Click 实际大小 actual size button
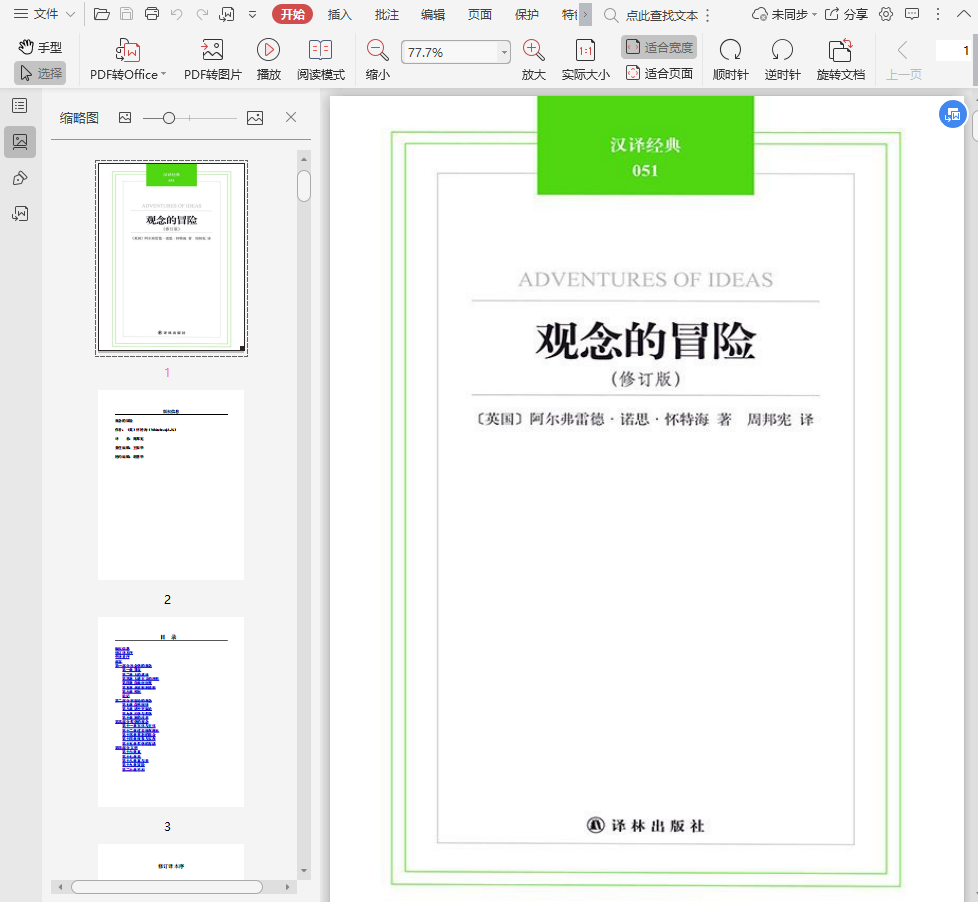Screen dimensions: 978x902 tap(585, 60)
